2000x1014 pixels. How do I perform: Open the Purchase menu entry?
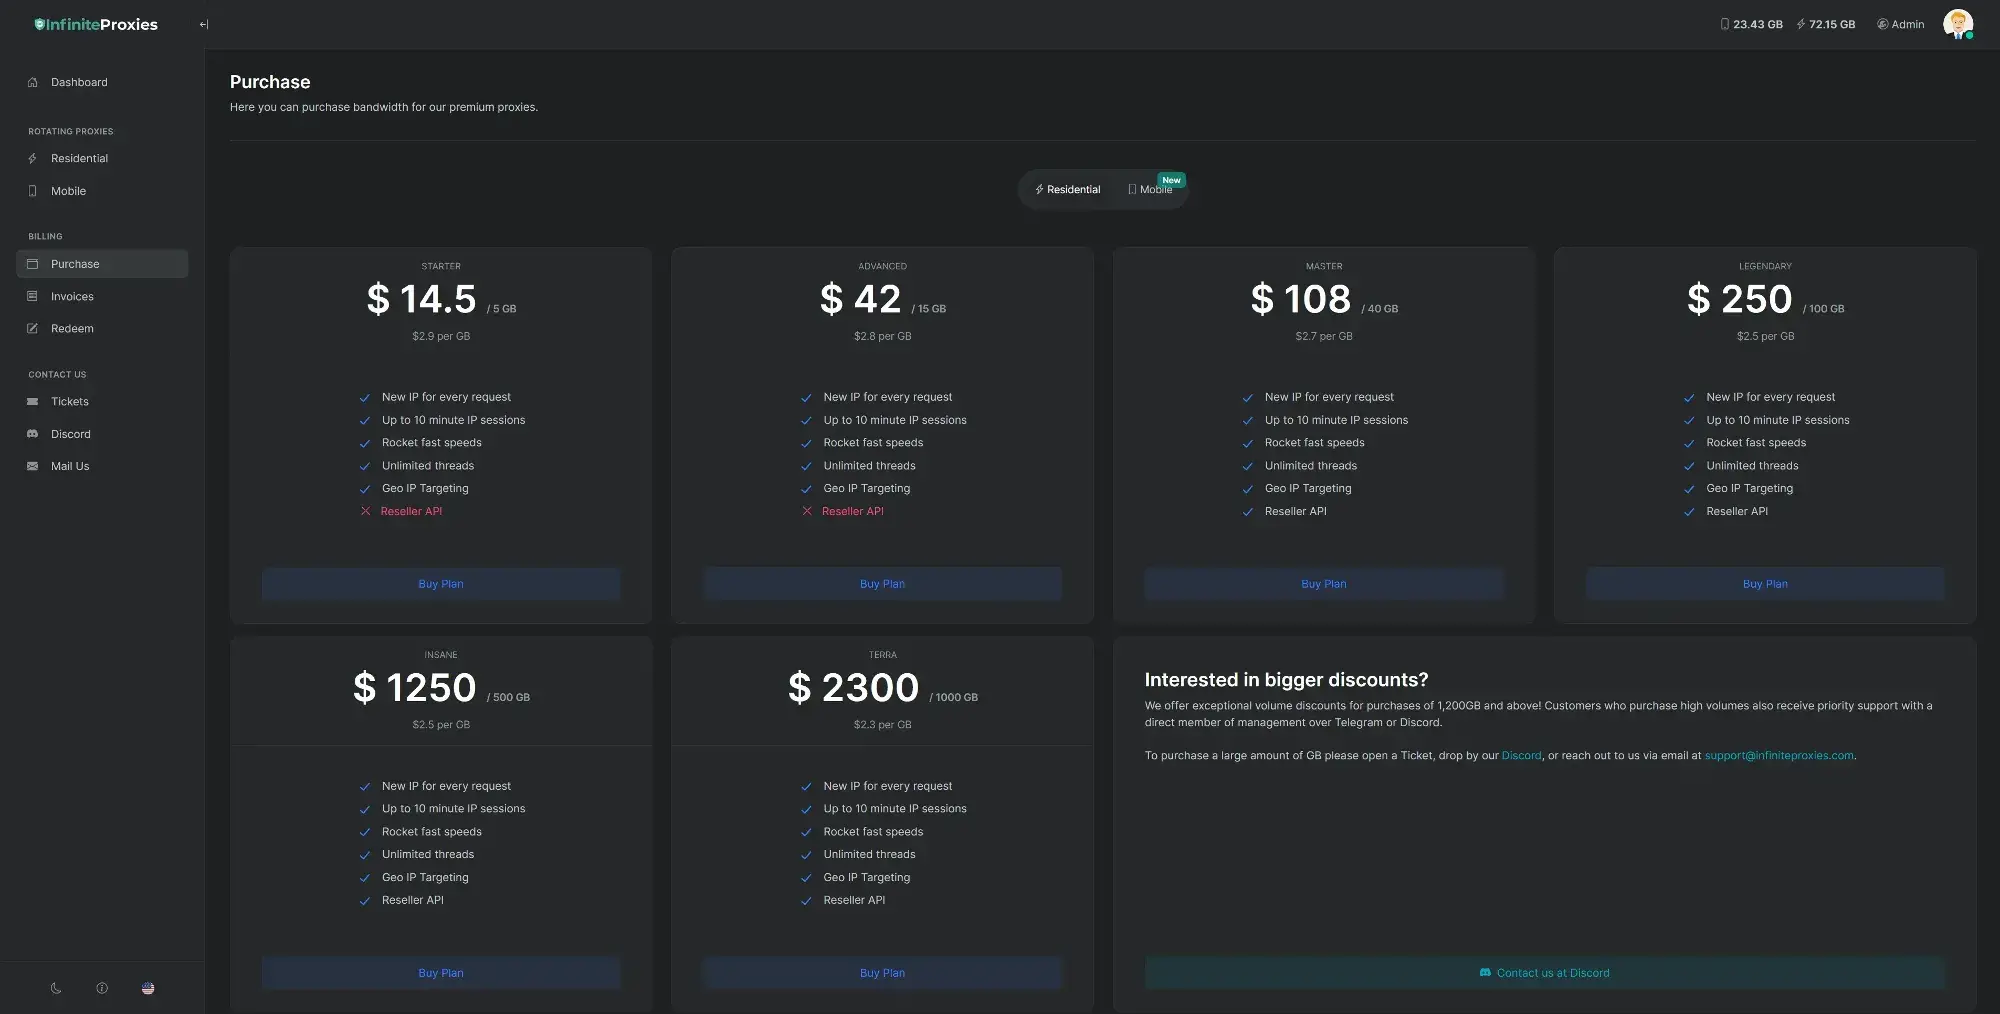click(x=76, y=263)
